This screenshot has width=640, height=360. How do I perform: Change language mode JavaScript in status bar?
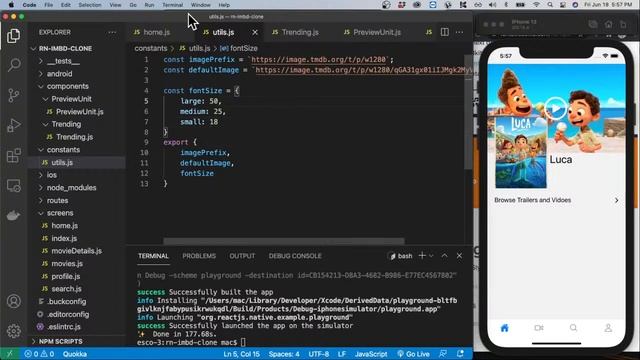[x=371, y=354]
